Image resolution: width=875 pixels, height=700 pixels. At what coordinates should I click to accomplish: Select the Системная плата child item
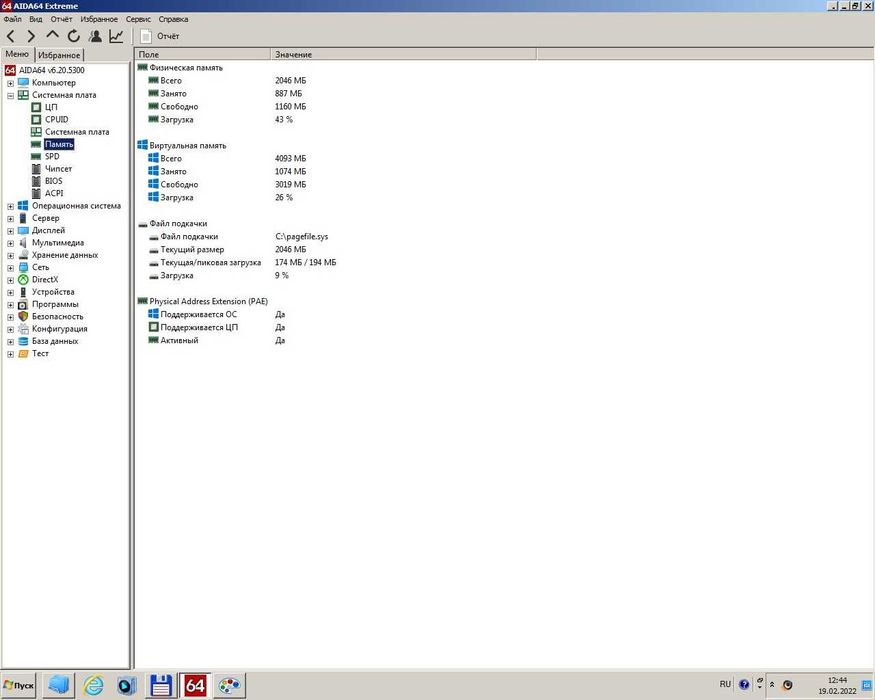(x=77, y=132)
